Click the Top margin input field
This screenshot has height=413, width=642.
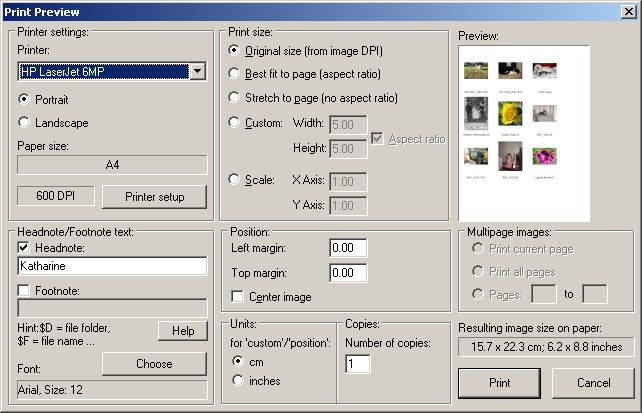(356, 273)
